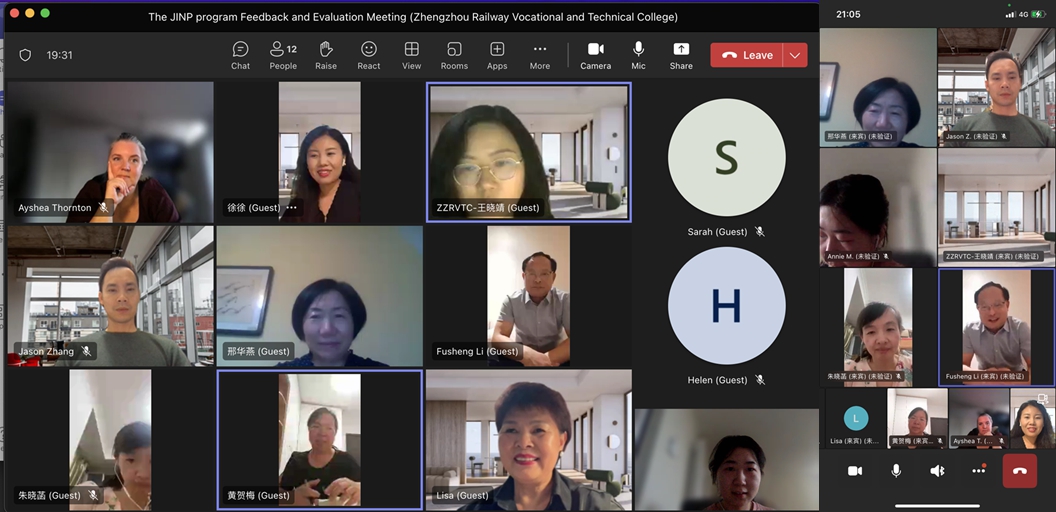Open the Apps panel

click(497, 55)
